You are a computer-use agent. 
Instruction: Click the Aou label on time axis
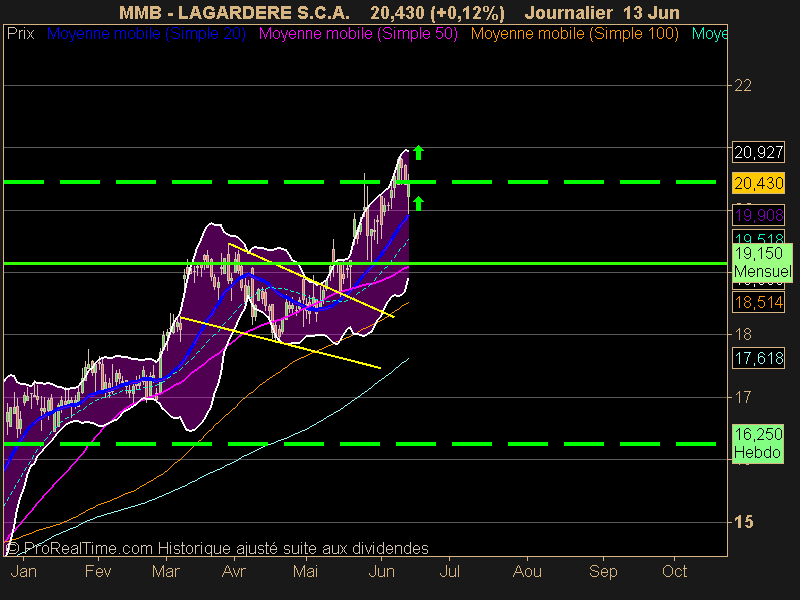pyautogui.click(x=527, y=571)
